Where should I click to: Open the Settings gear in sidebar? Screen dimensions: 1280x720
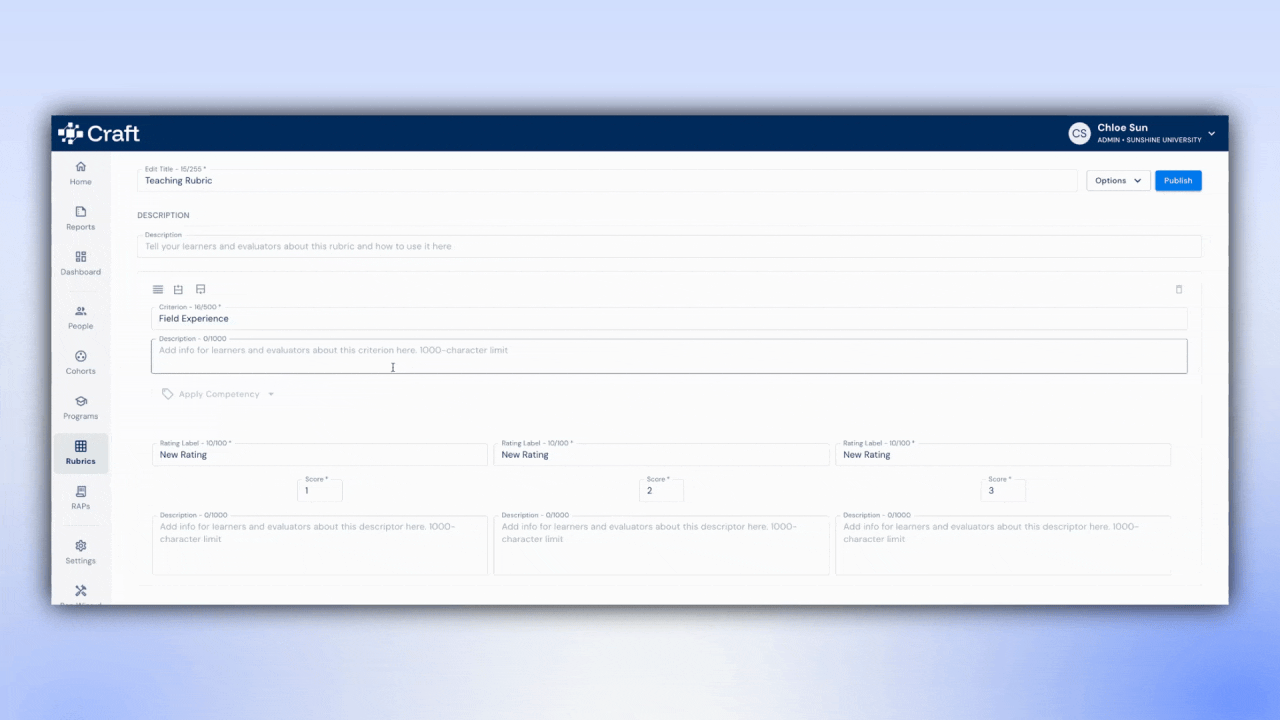pyautogui.click(x=80, y=552)
